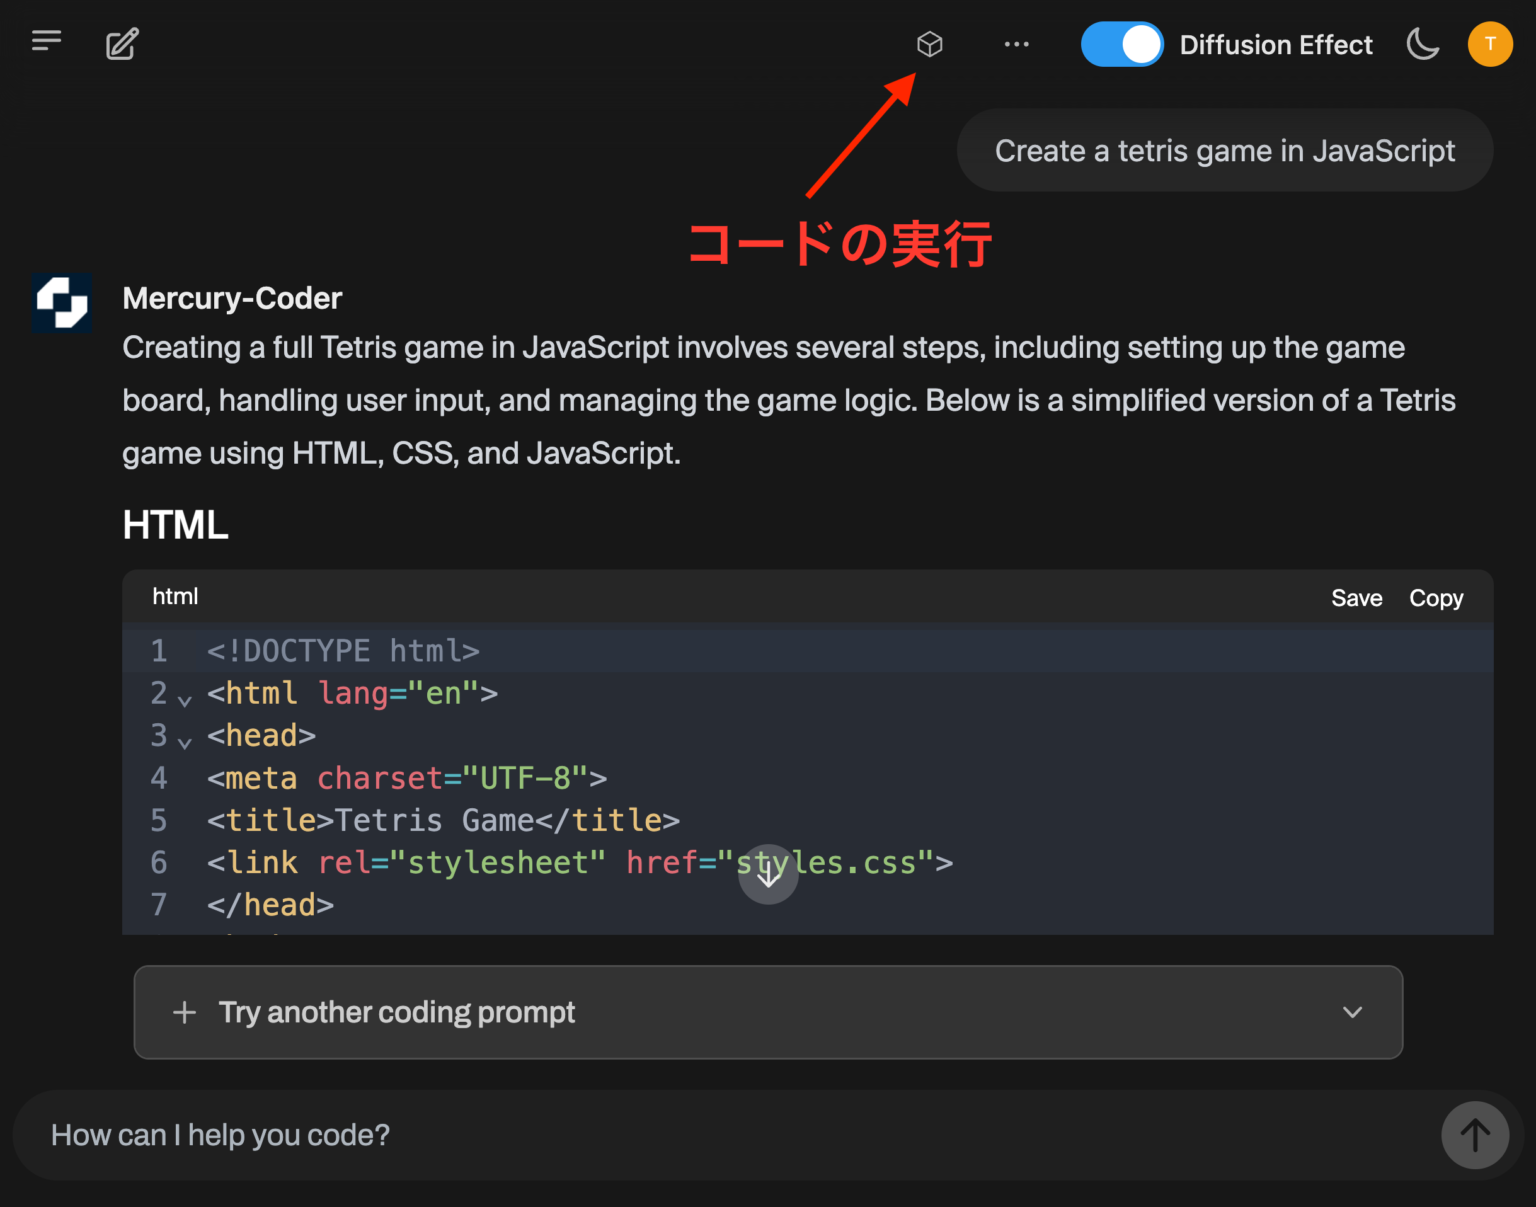The width and height of the screenshot is (1536, 1207).
Task: Expand Try another coding prompt chevron
Action: pos(1352,1012)
